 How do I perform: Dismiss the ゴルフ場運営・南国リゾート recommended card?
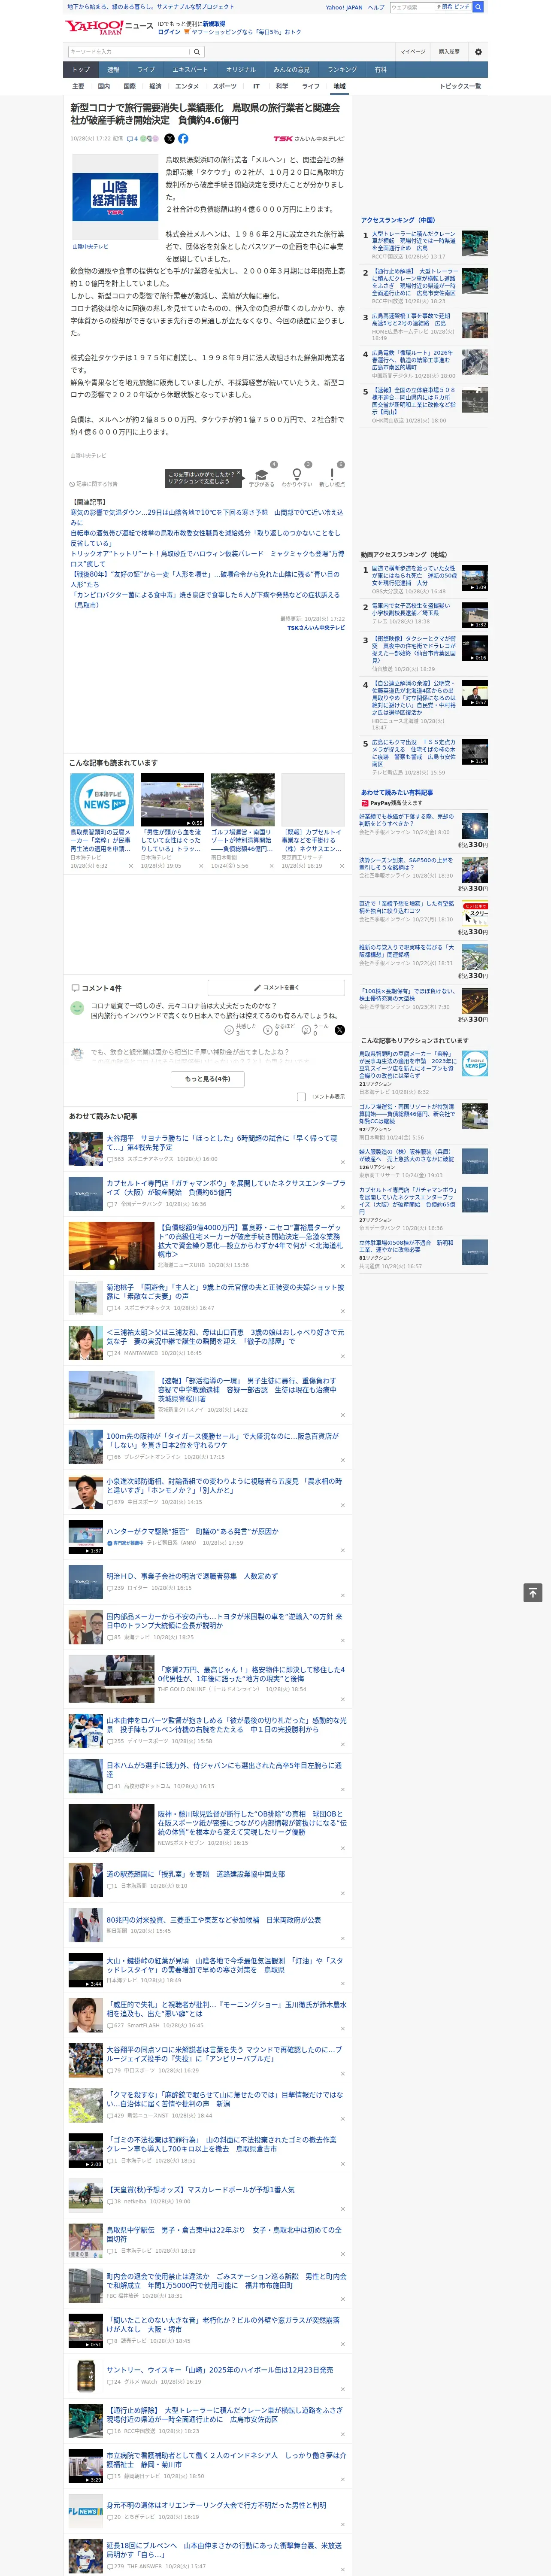pyautogui.click(x=272, y=866)
